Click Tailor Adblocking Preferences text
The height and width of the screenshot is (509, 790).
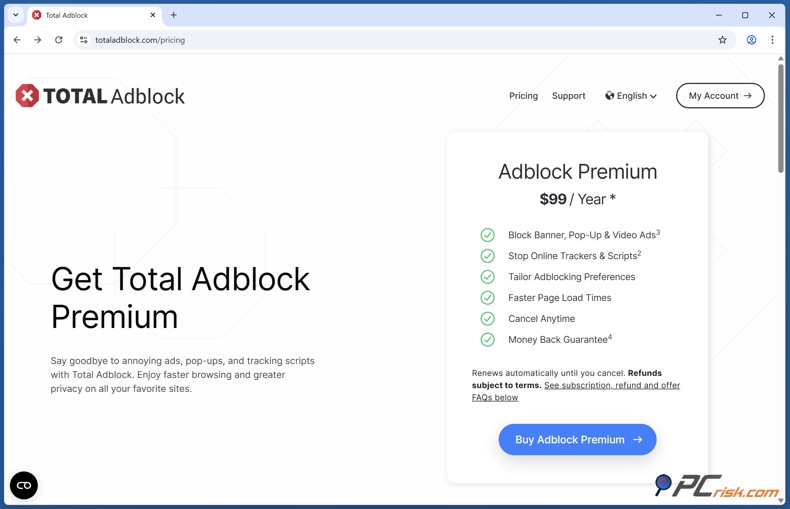(x=571, y=277)
